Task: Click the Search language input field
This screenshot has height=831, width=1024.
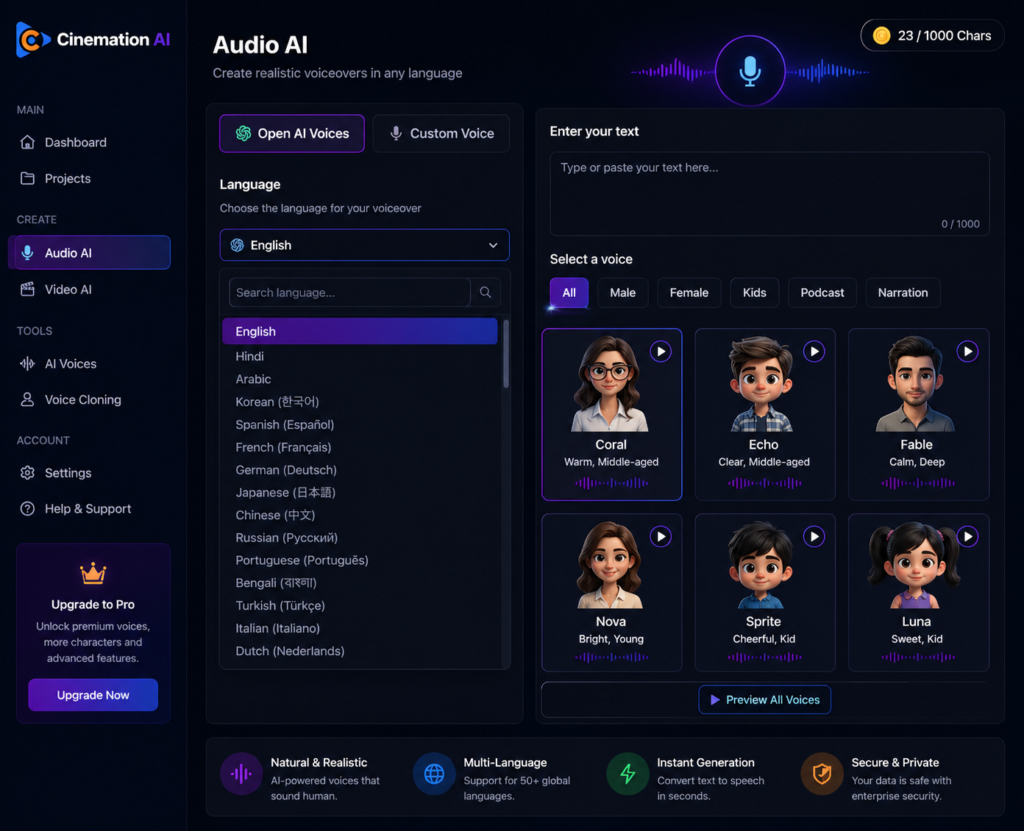Action: (x=349, y=292)
